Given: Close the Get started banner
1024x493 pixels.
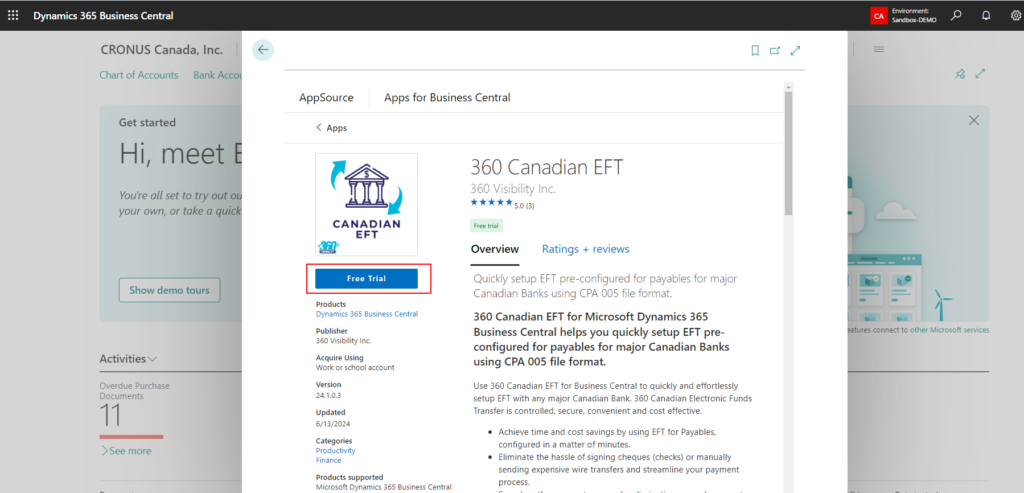Looking at the screenshot, I should pyautogui.click(x=974, y=120).
